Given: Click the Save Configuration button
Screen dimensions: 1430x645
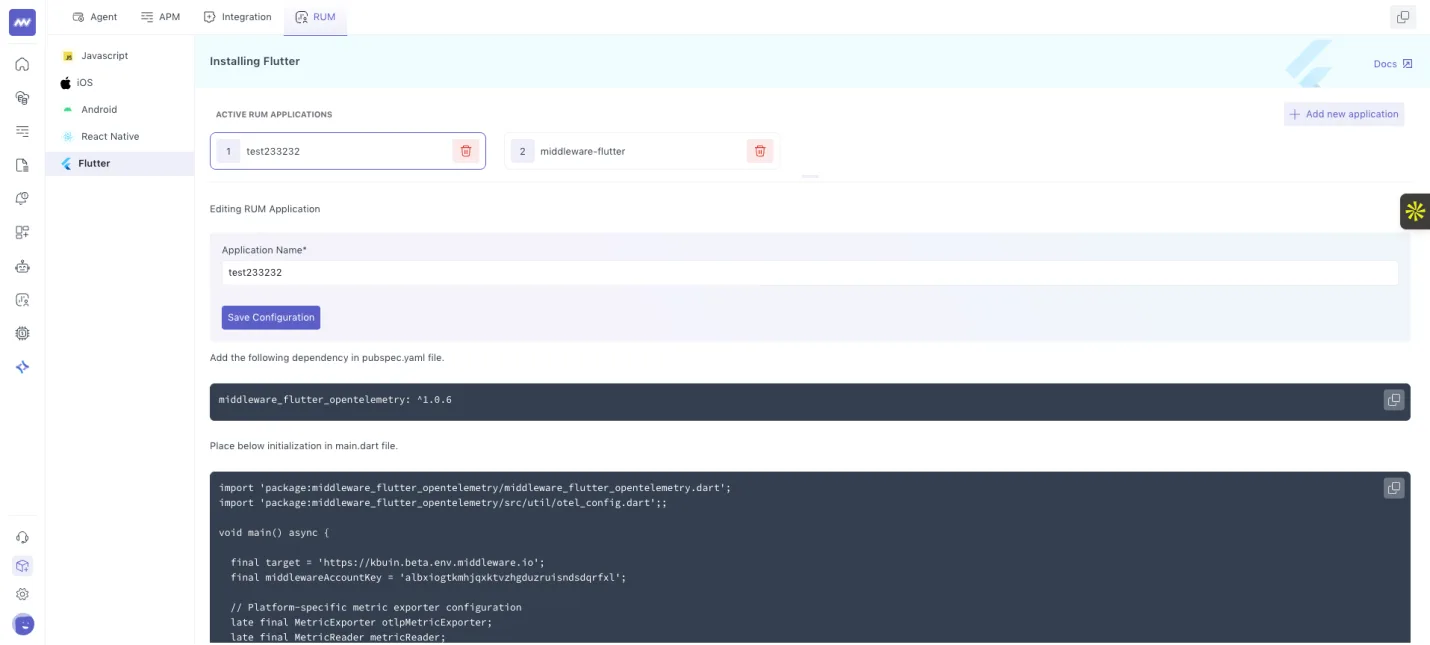Looking at the screenshot, I should tap(271, 317).
